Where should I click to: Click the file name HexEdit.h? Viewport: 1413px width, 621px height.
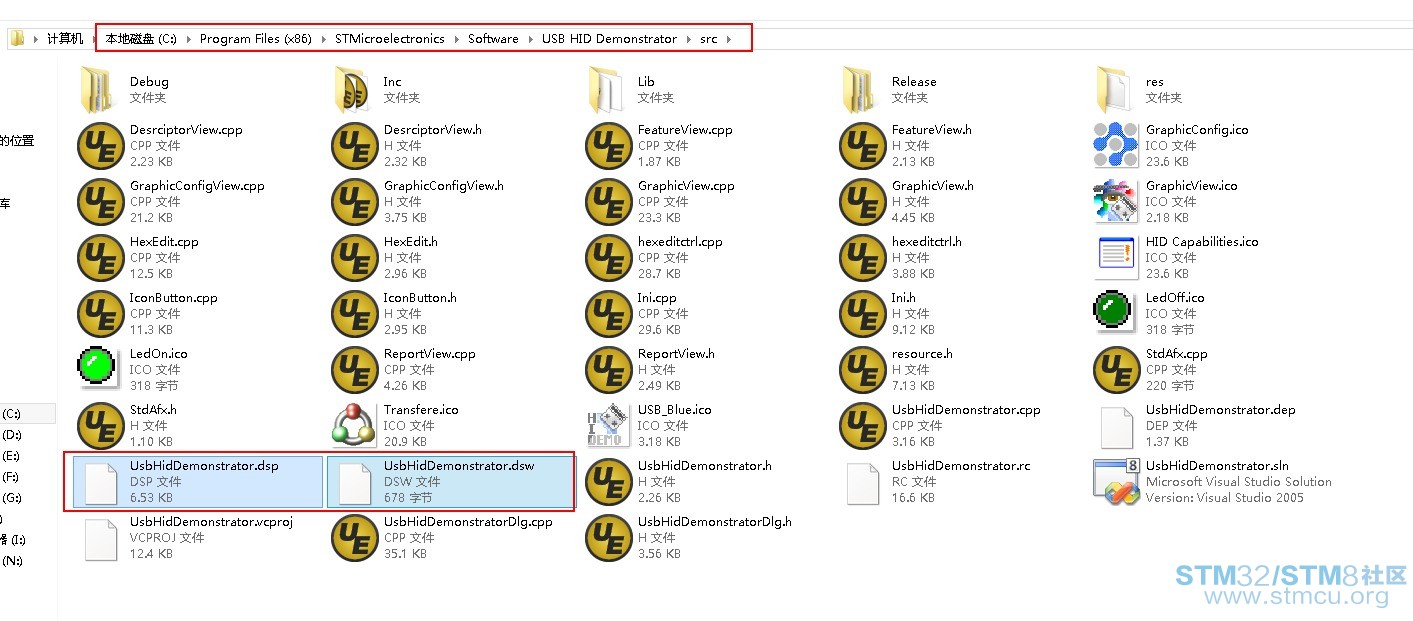tap(411, 242)
